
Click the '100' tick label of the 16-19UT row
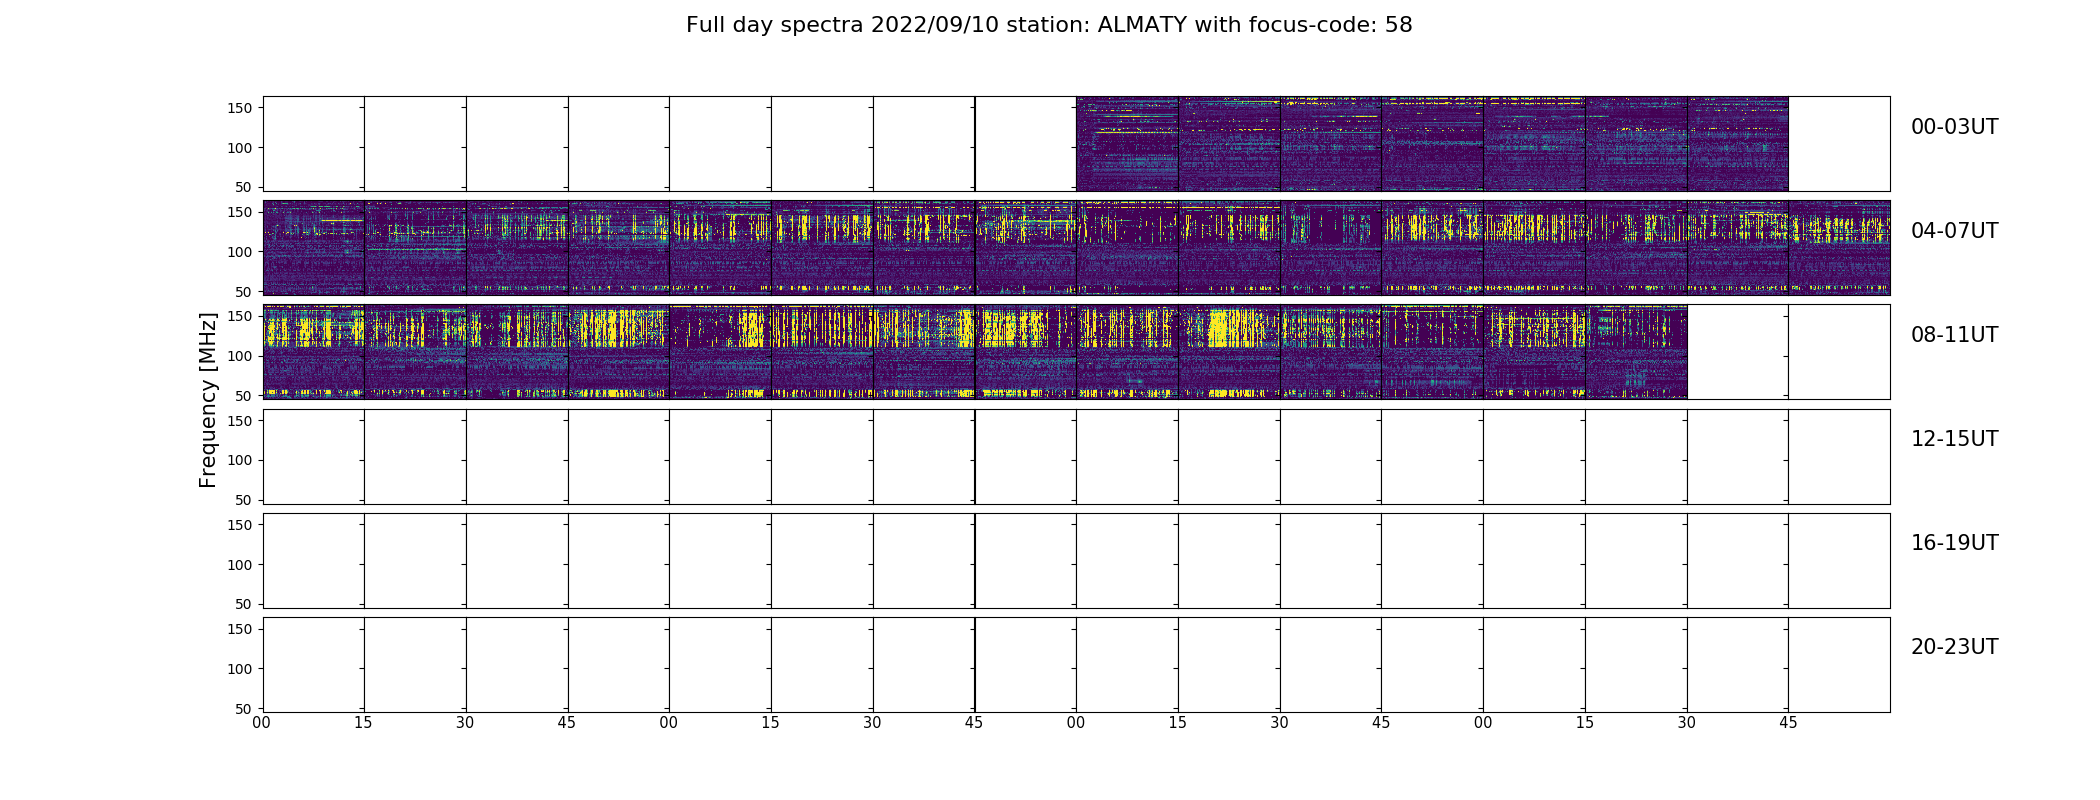click(241, 564)
